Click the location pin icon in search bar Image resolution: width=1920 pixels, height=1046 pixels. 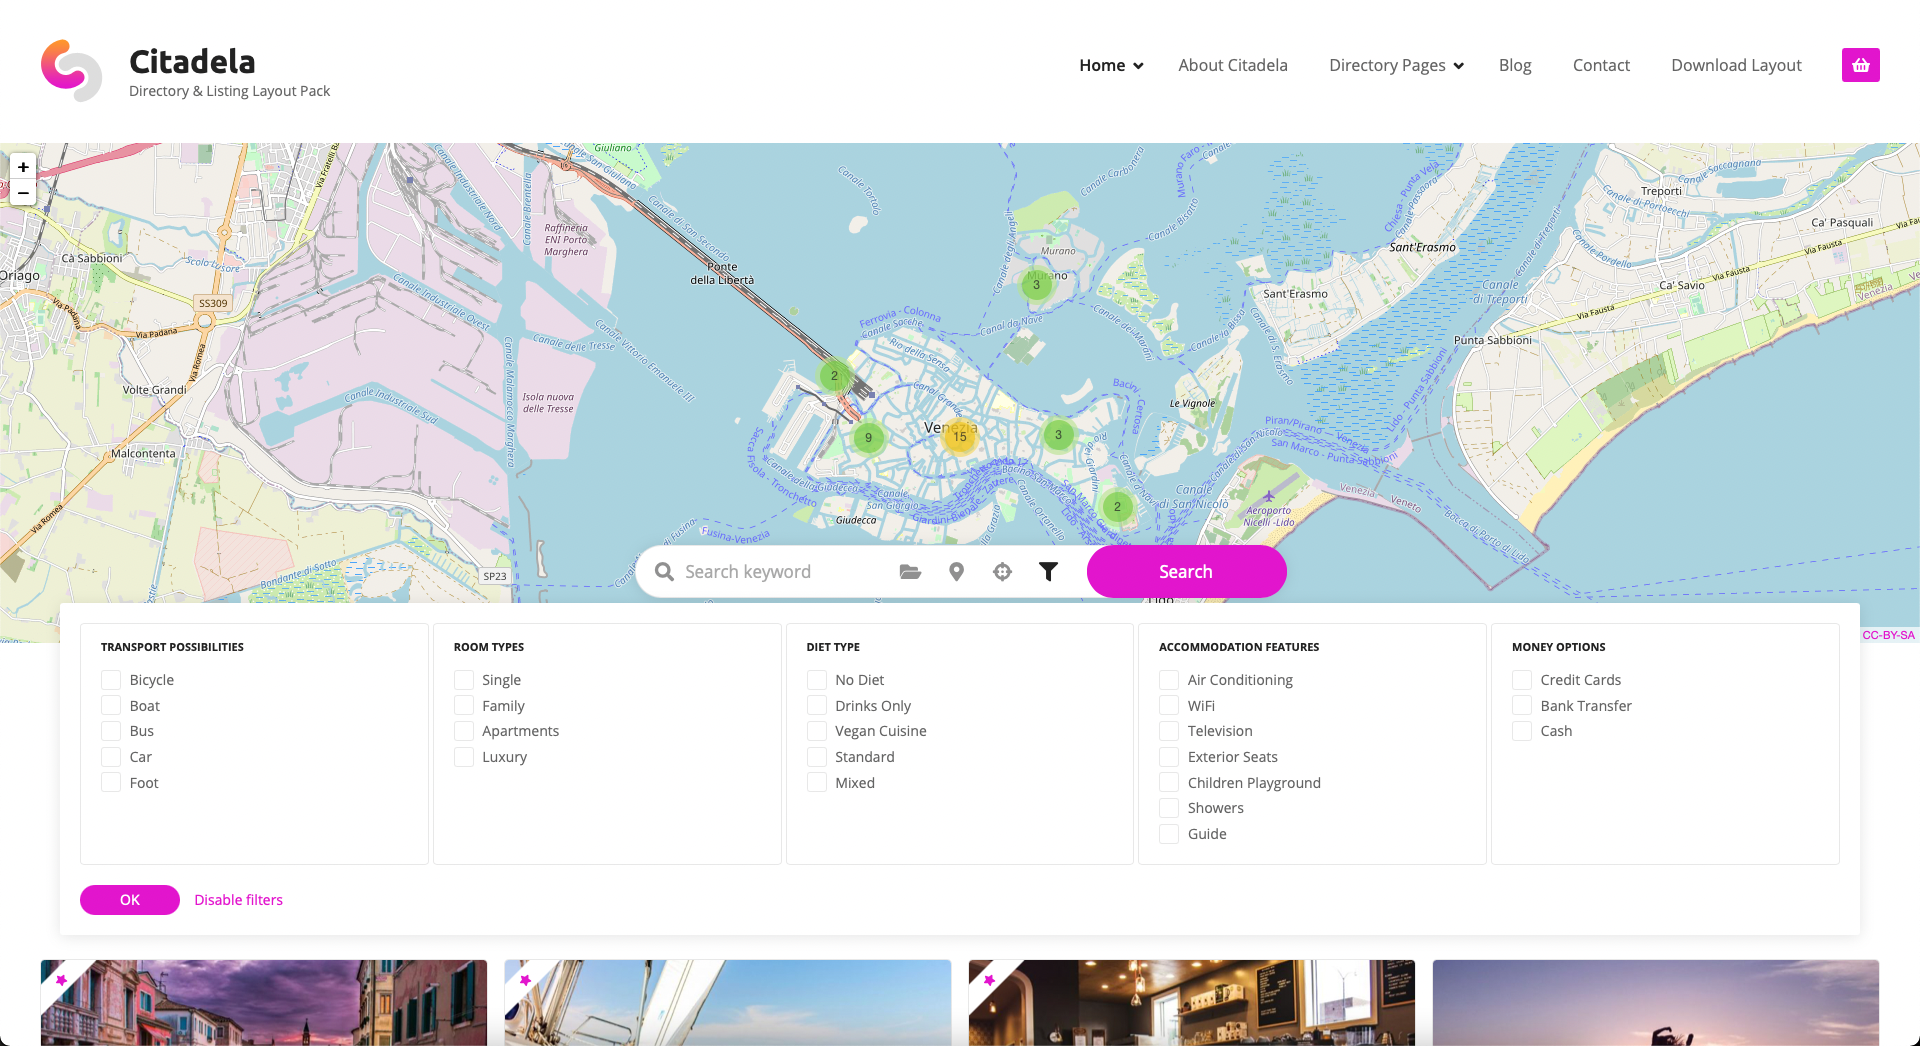tap(956, 572)
